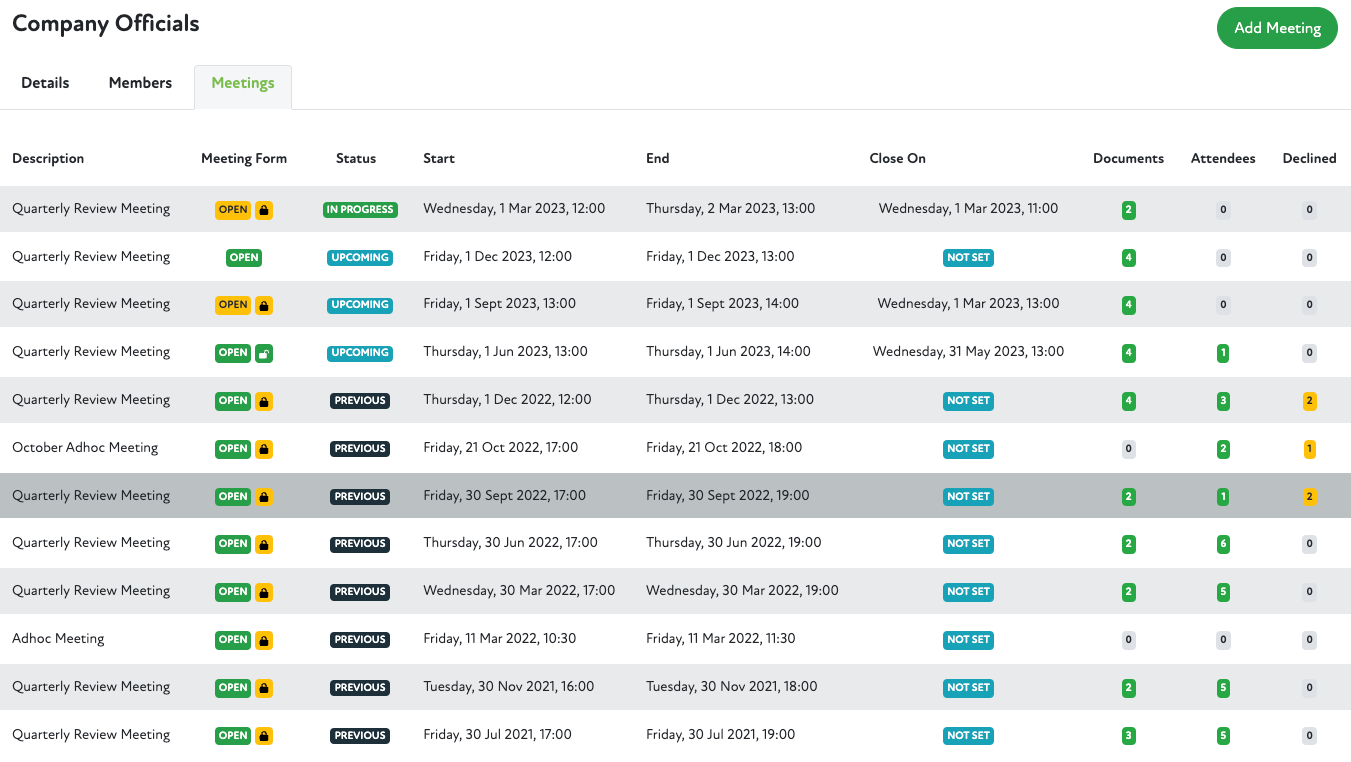Open the Members tab
1351x762 pixels.
(x=140, y=83)
